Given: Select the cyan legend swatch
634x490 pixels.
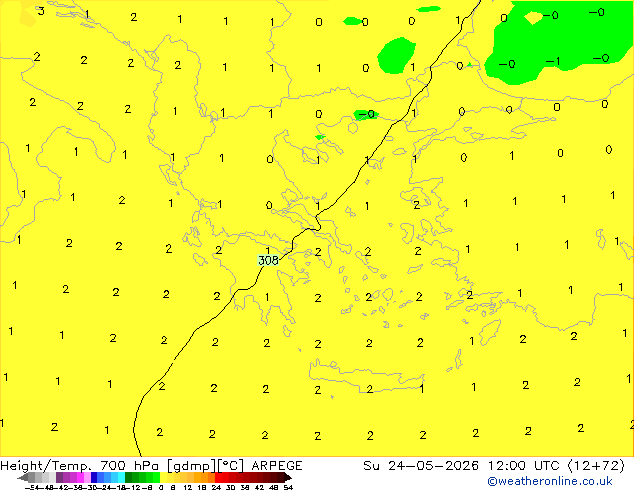Looking at the screenshot, I should point(122,477).
